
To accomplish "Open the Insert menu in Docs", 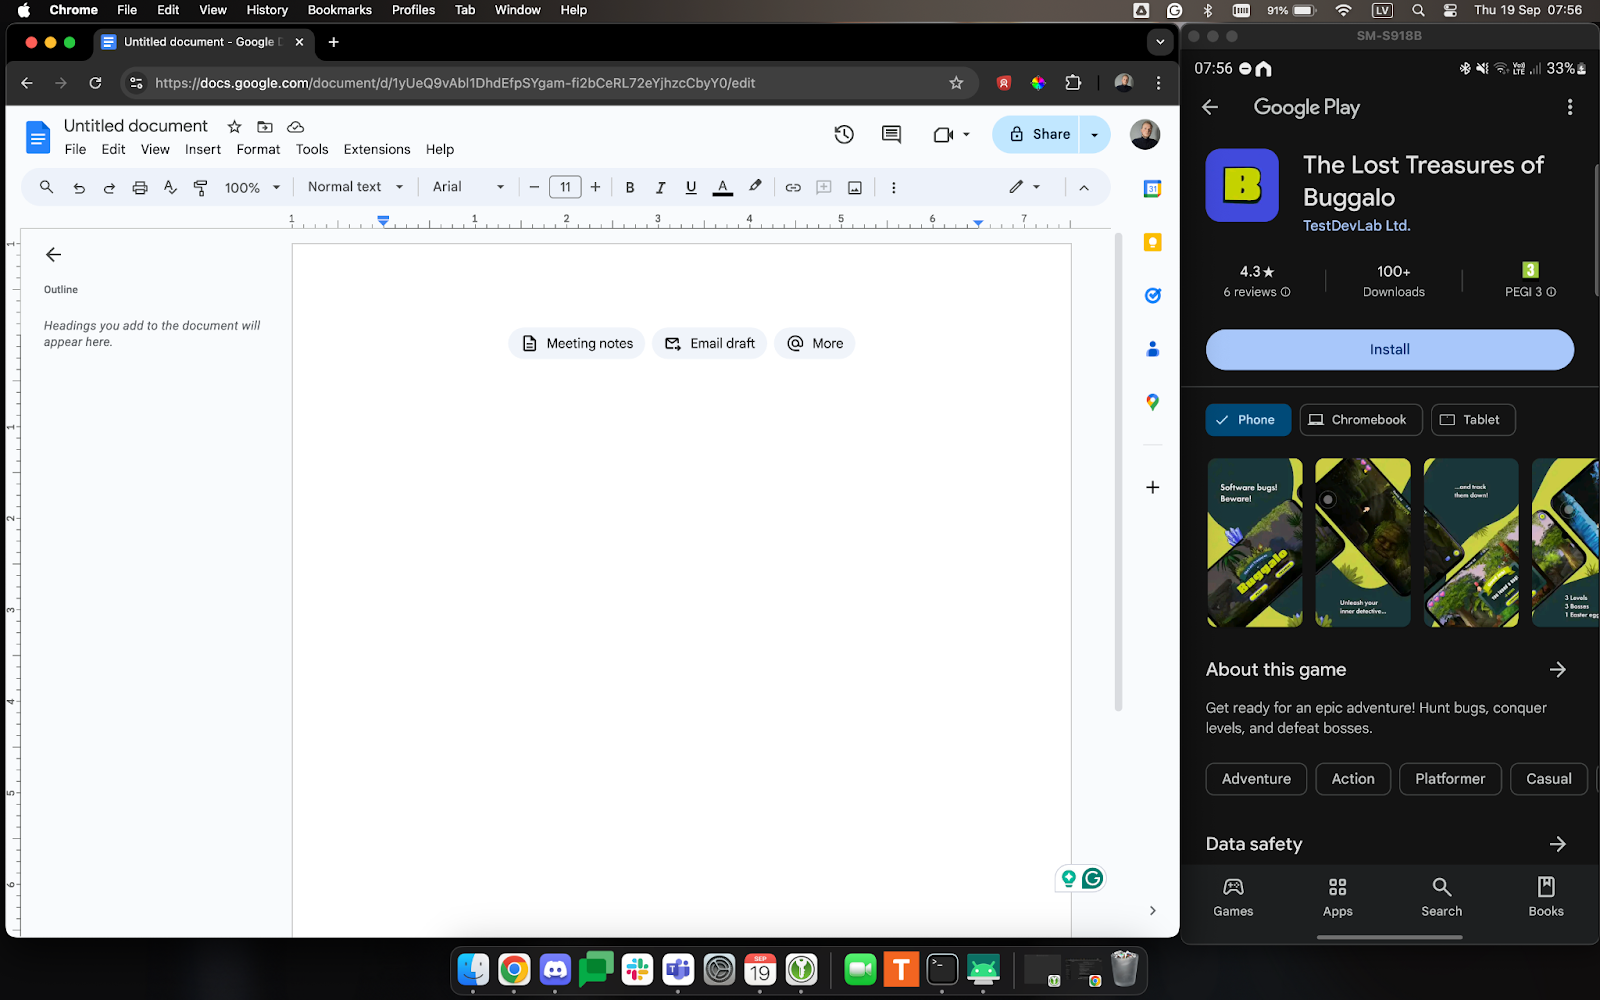I will (203, 149).
